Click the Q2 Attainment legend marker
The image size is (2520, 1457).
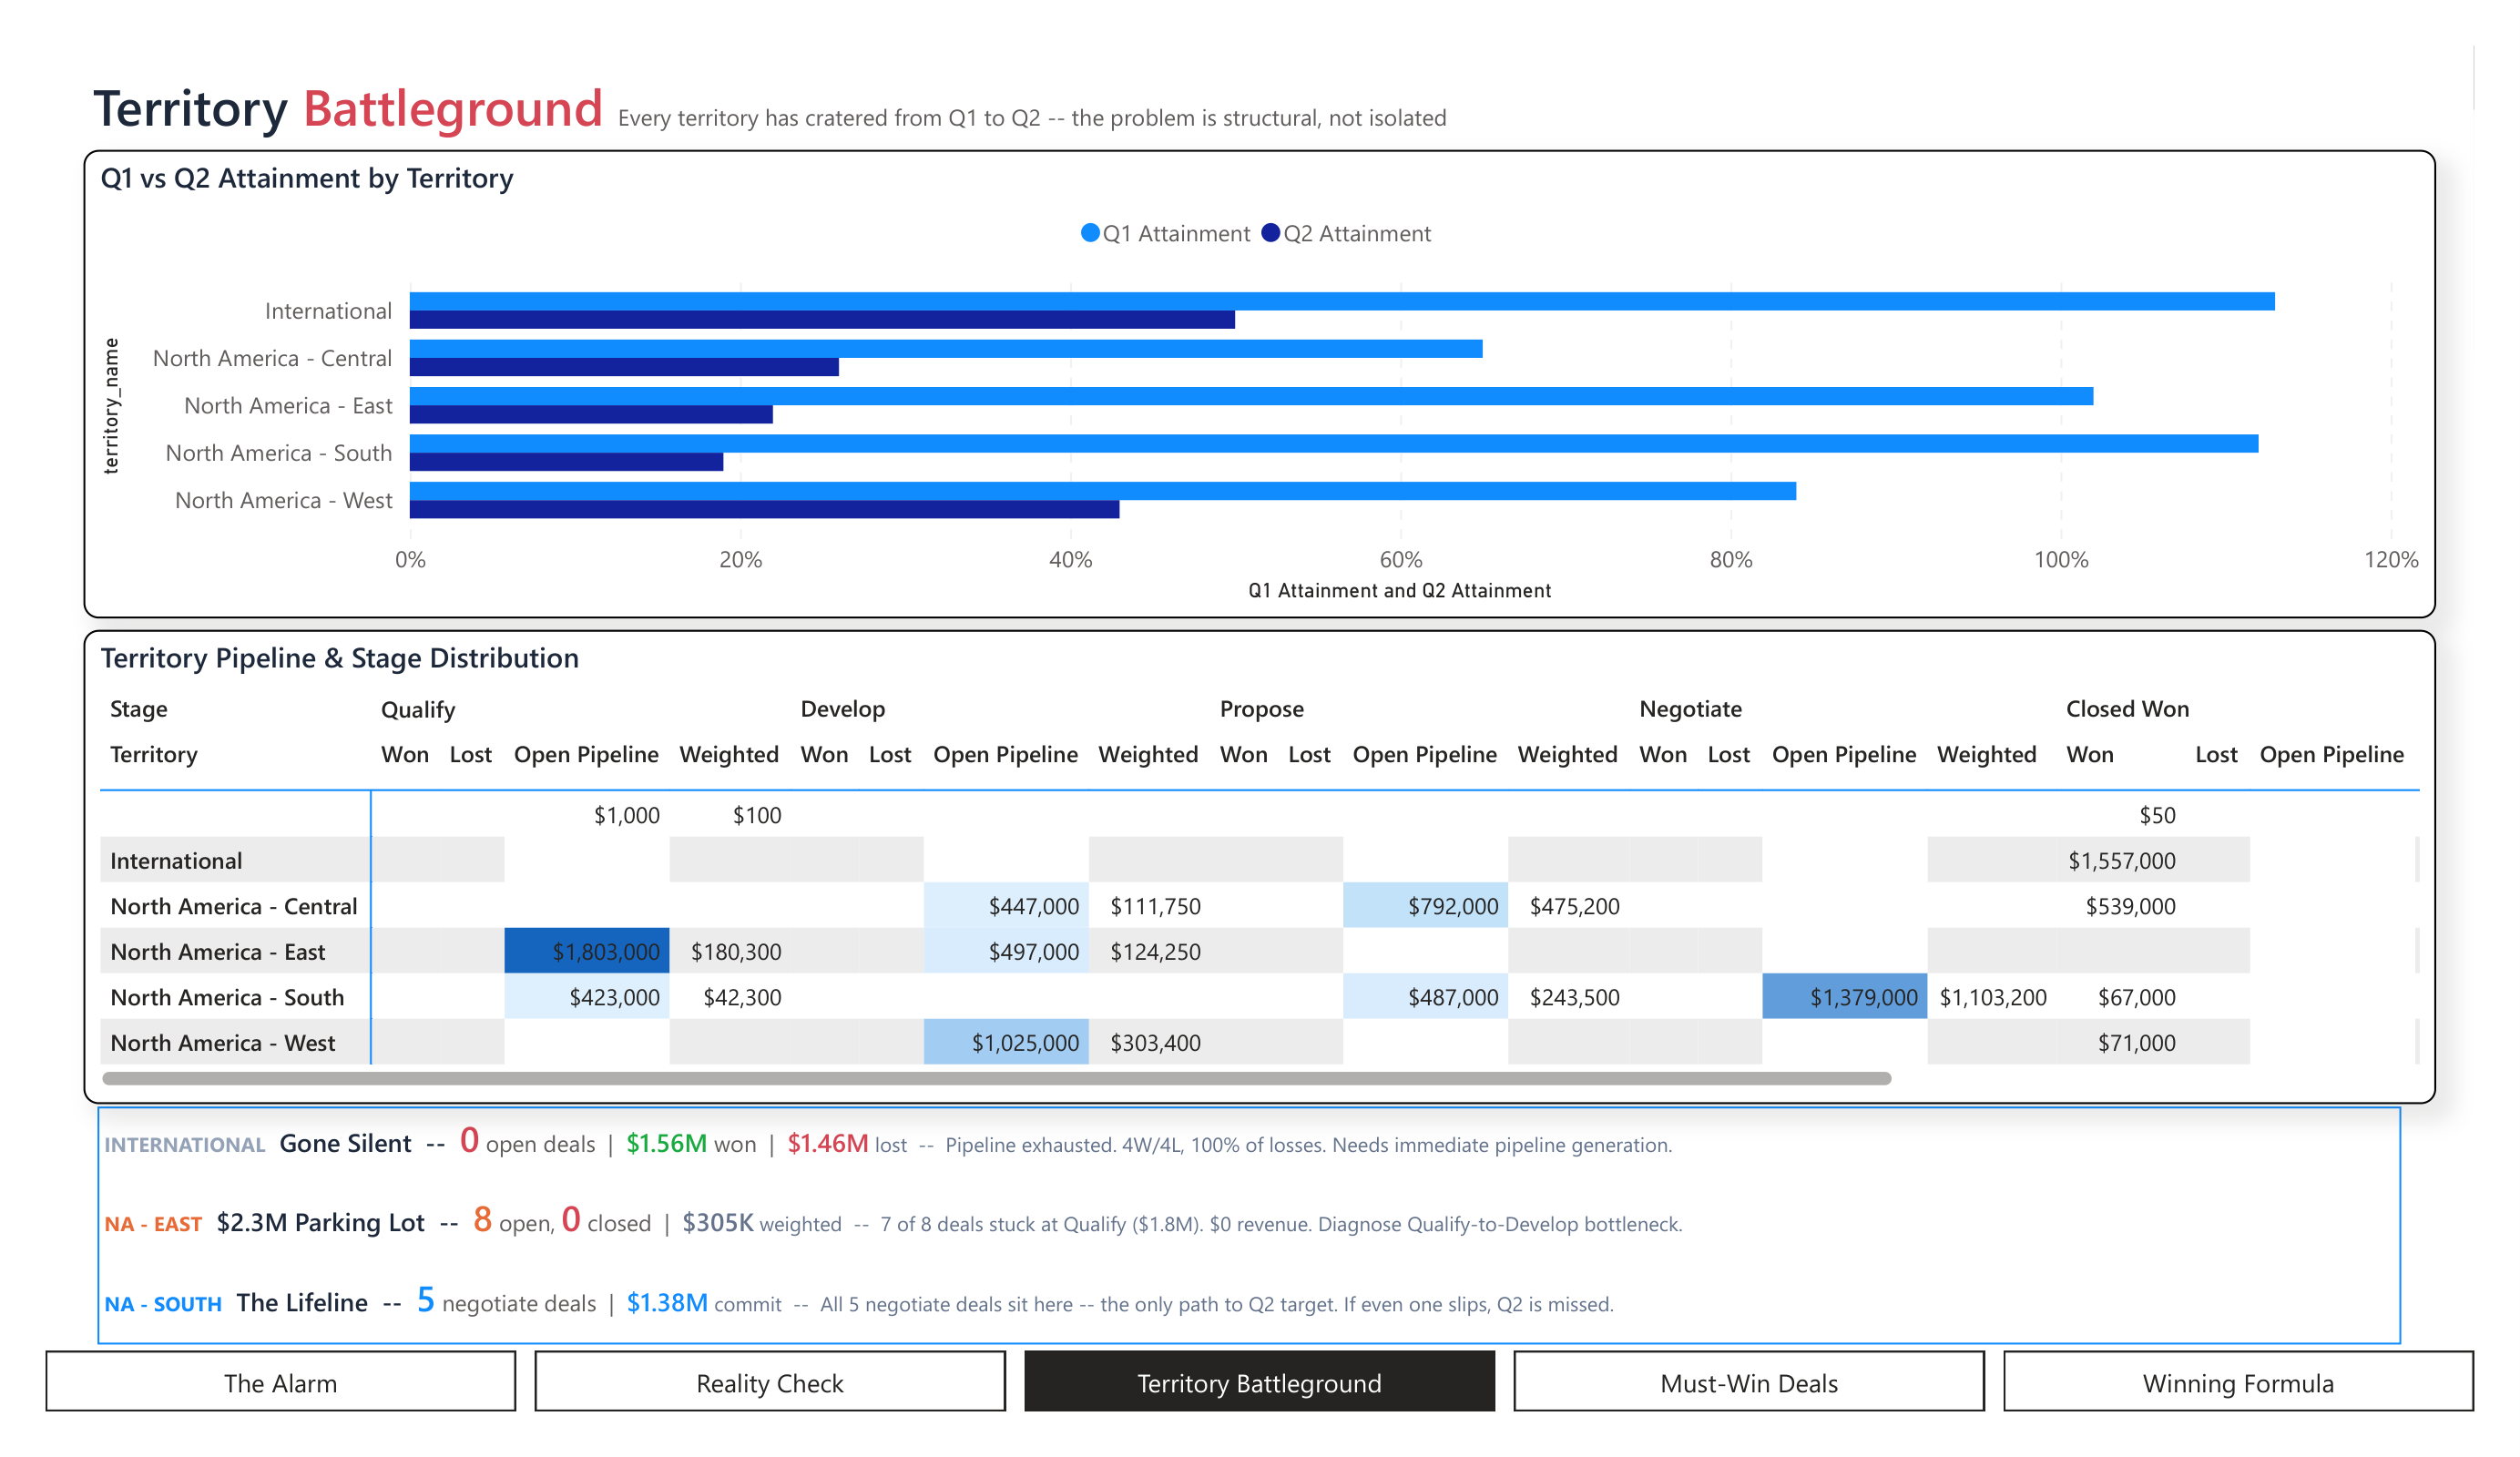(1271, 233)
